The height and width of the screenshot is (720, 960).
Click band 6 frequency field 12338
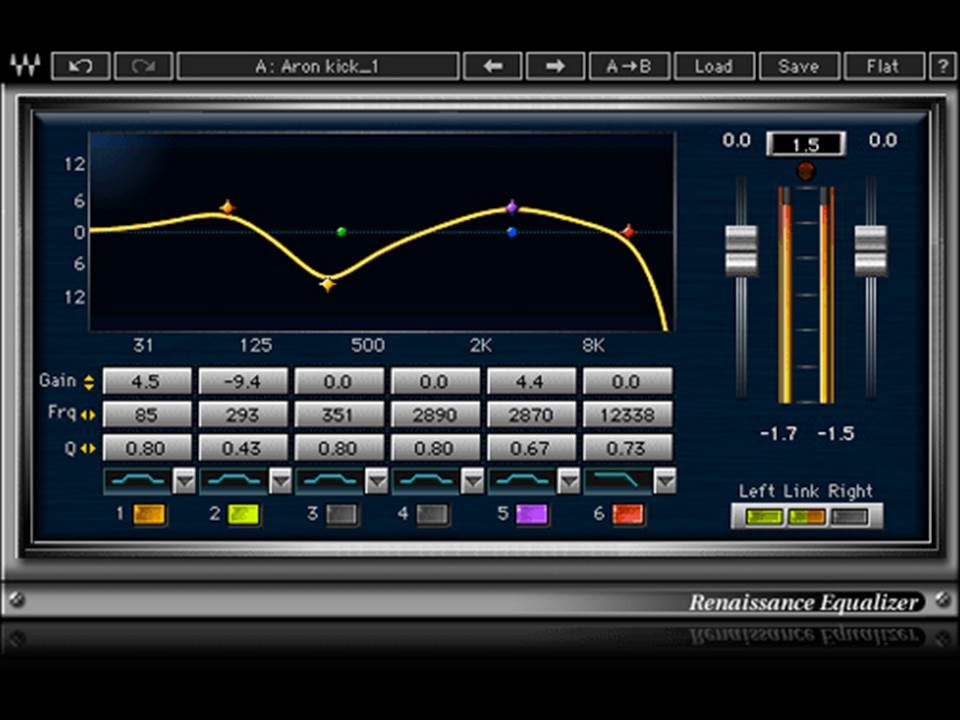click(628, 415)
